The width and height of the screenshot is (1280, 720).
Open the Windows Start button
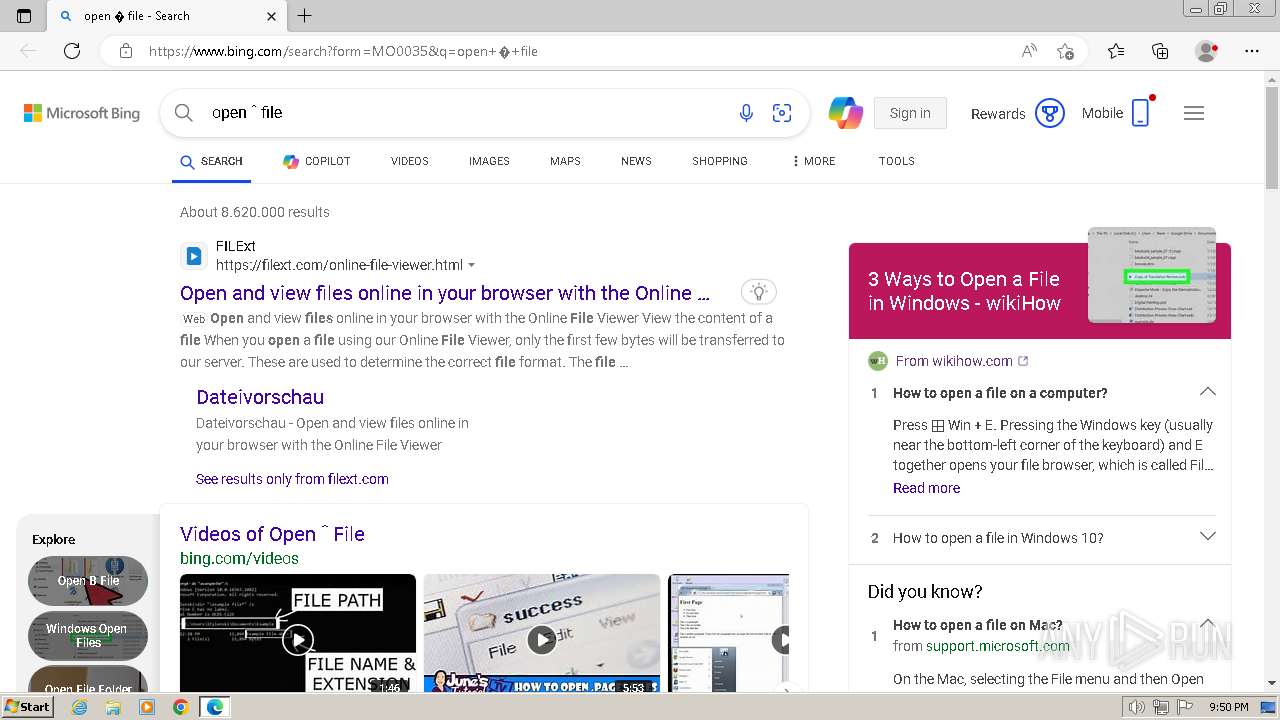click(x=28, y=707)
